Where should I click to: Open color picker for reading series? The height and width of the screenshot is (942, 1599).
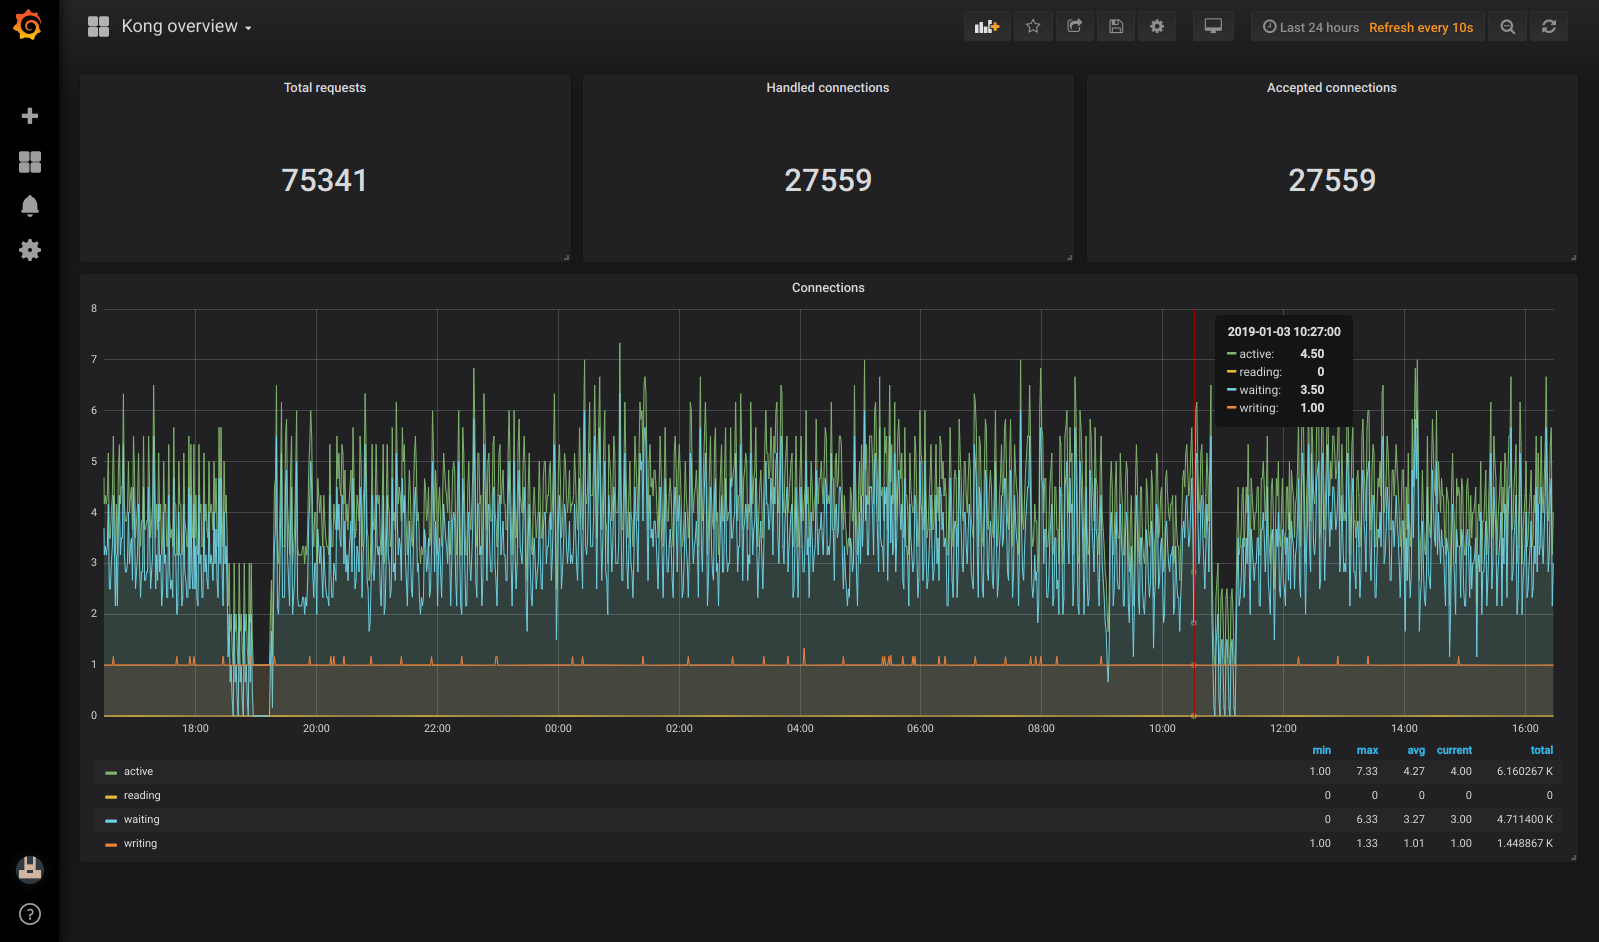click(x=111, y=797)
